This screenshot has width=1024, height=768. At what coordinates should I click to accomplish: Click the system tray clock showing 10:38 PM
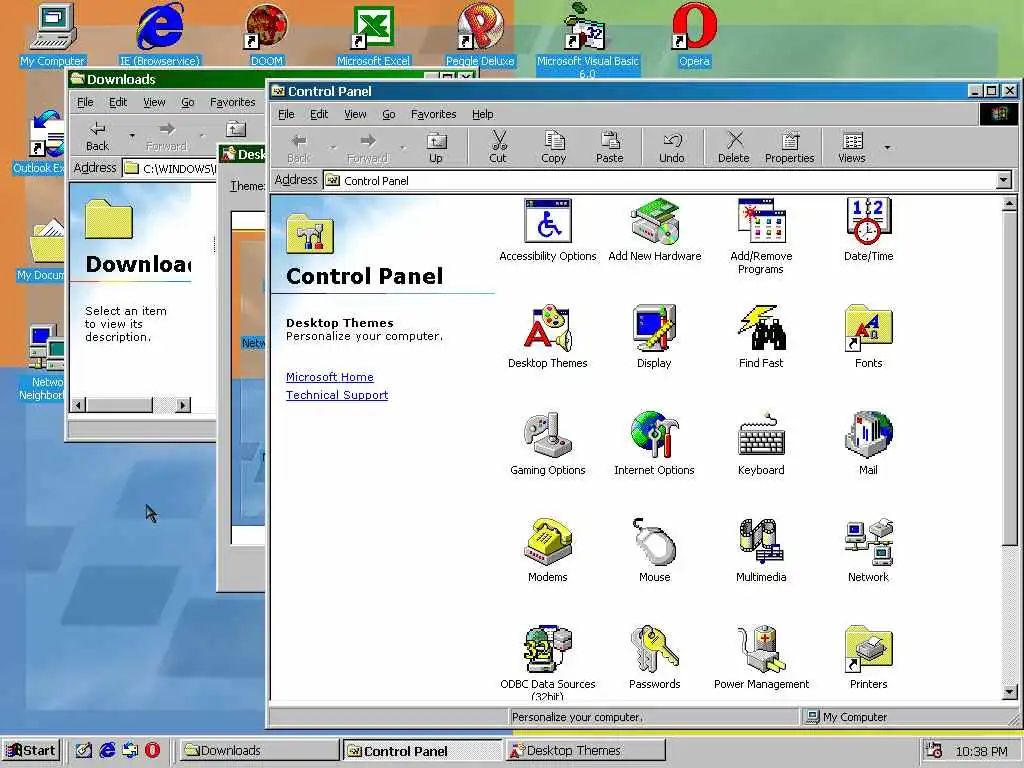981,752
